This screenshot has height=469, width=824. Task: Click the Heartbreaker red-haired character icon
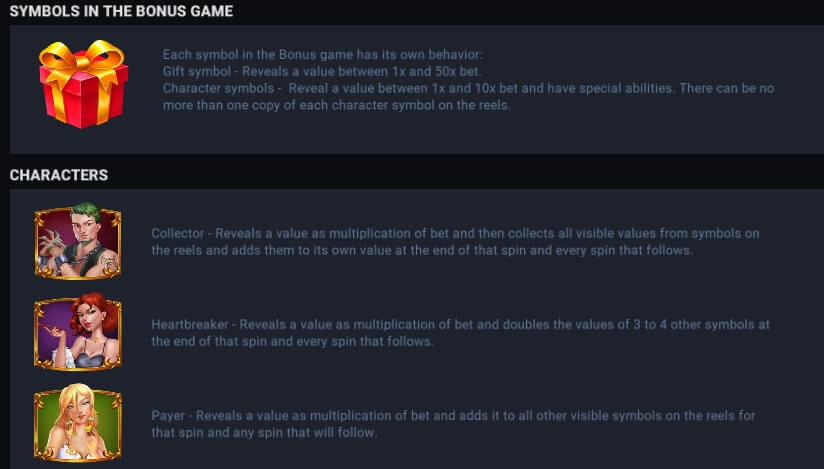coord(78,332)
